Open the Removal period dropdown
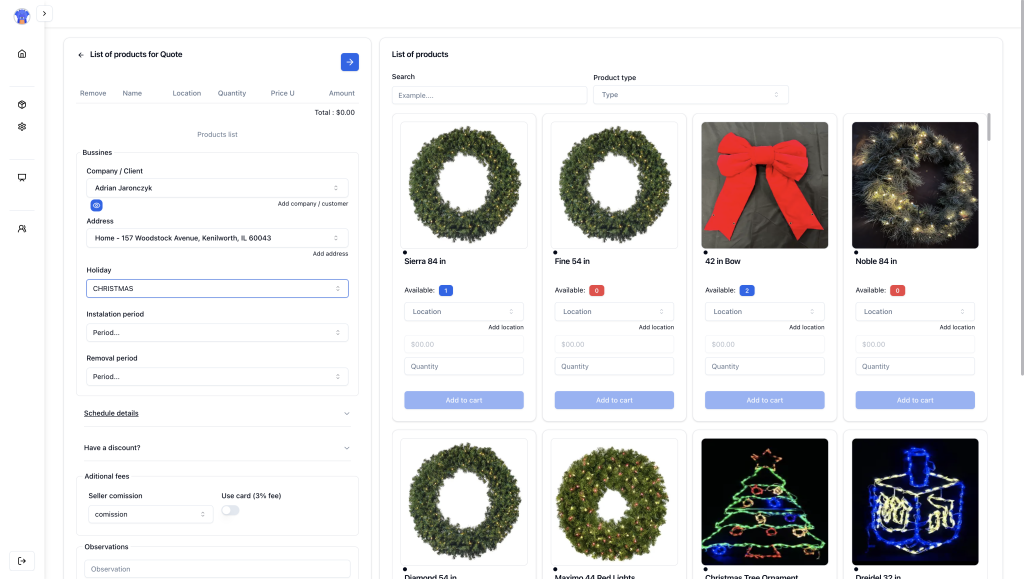The image size is (1024, 579). click(217, 377)
